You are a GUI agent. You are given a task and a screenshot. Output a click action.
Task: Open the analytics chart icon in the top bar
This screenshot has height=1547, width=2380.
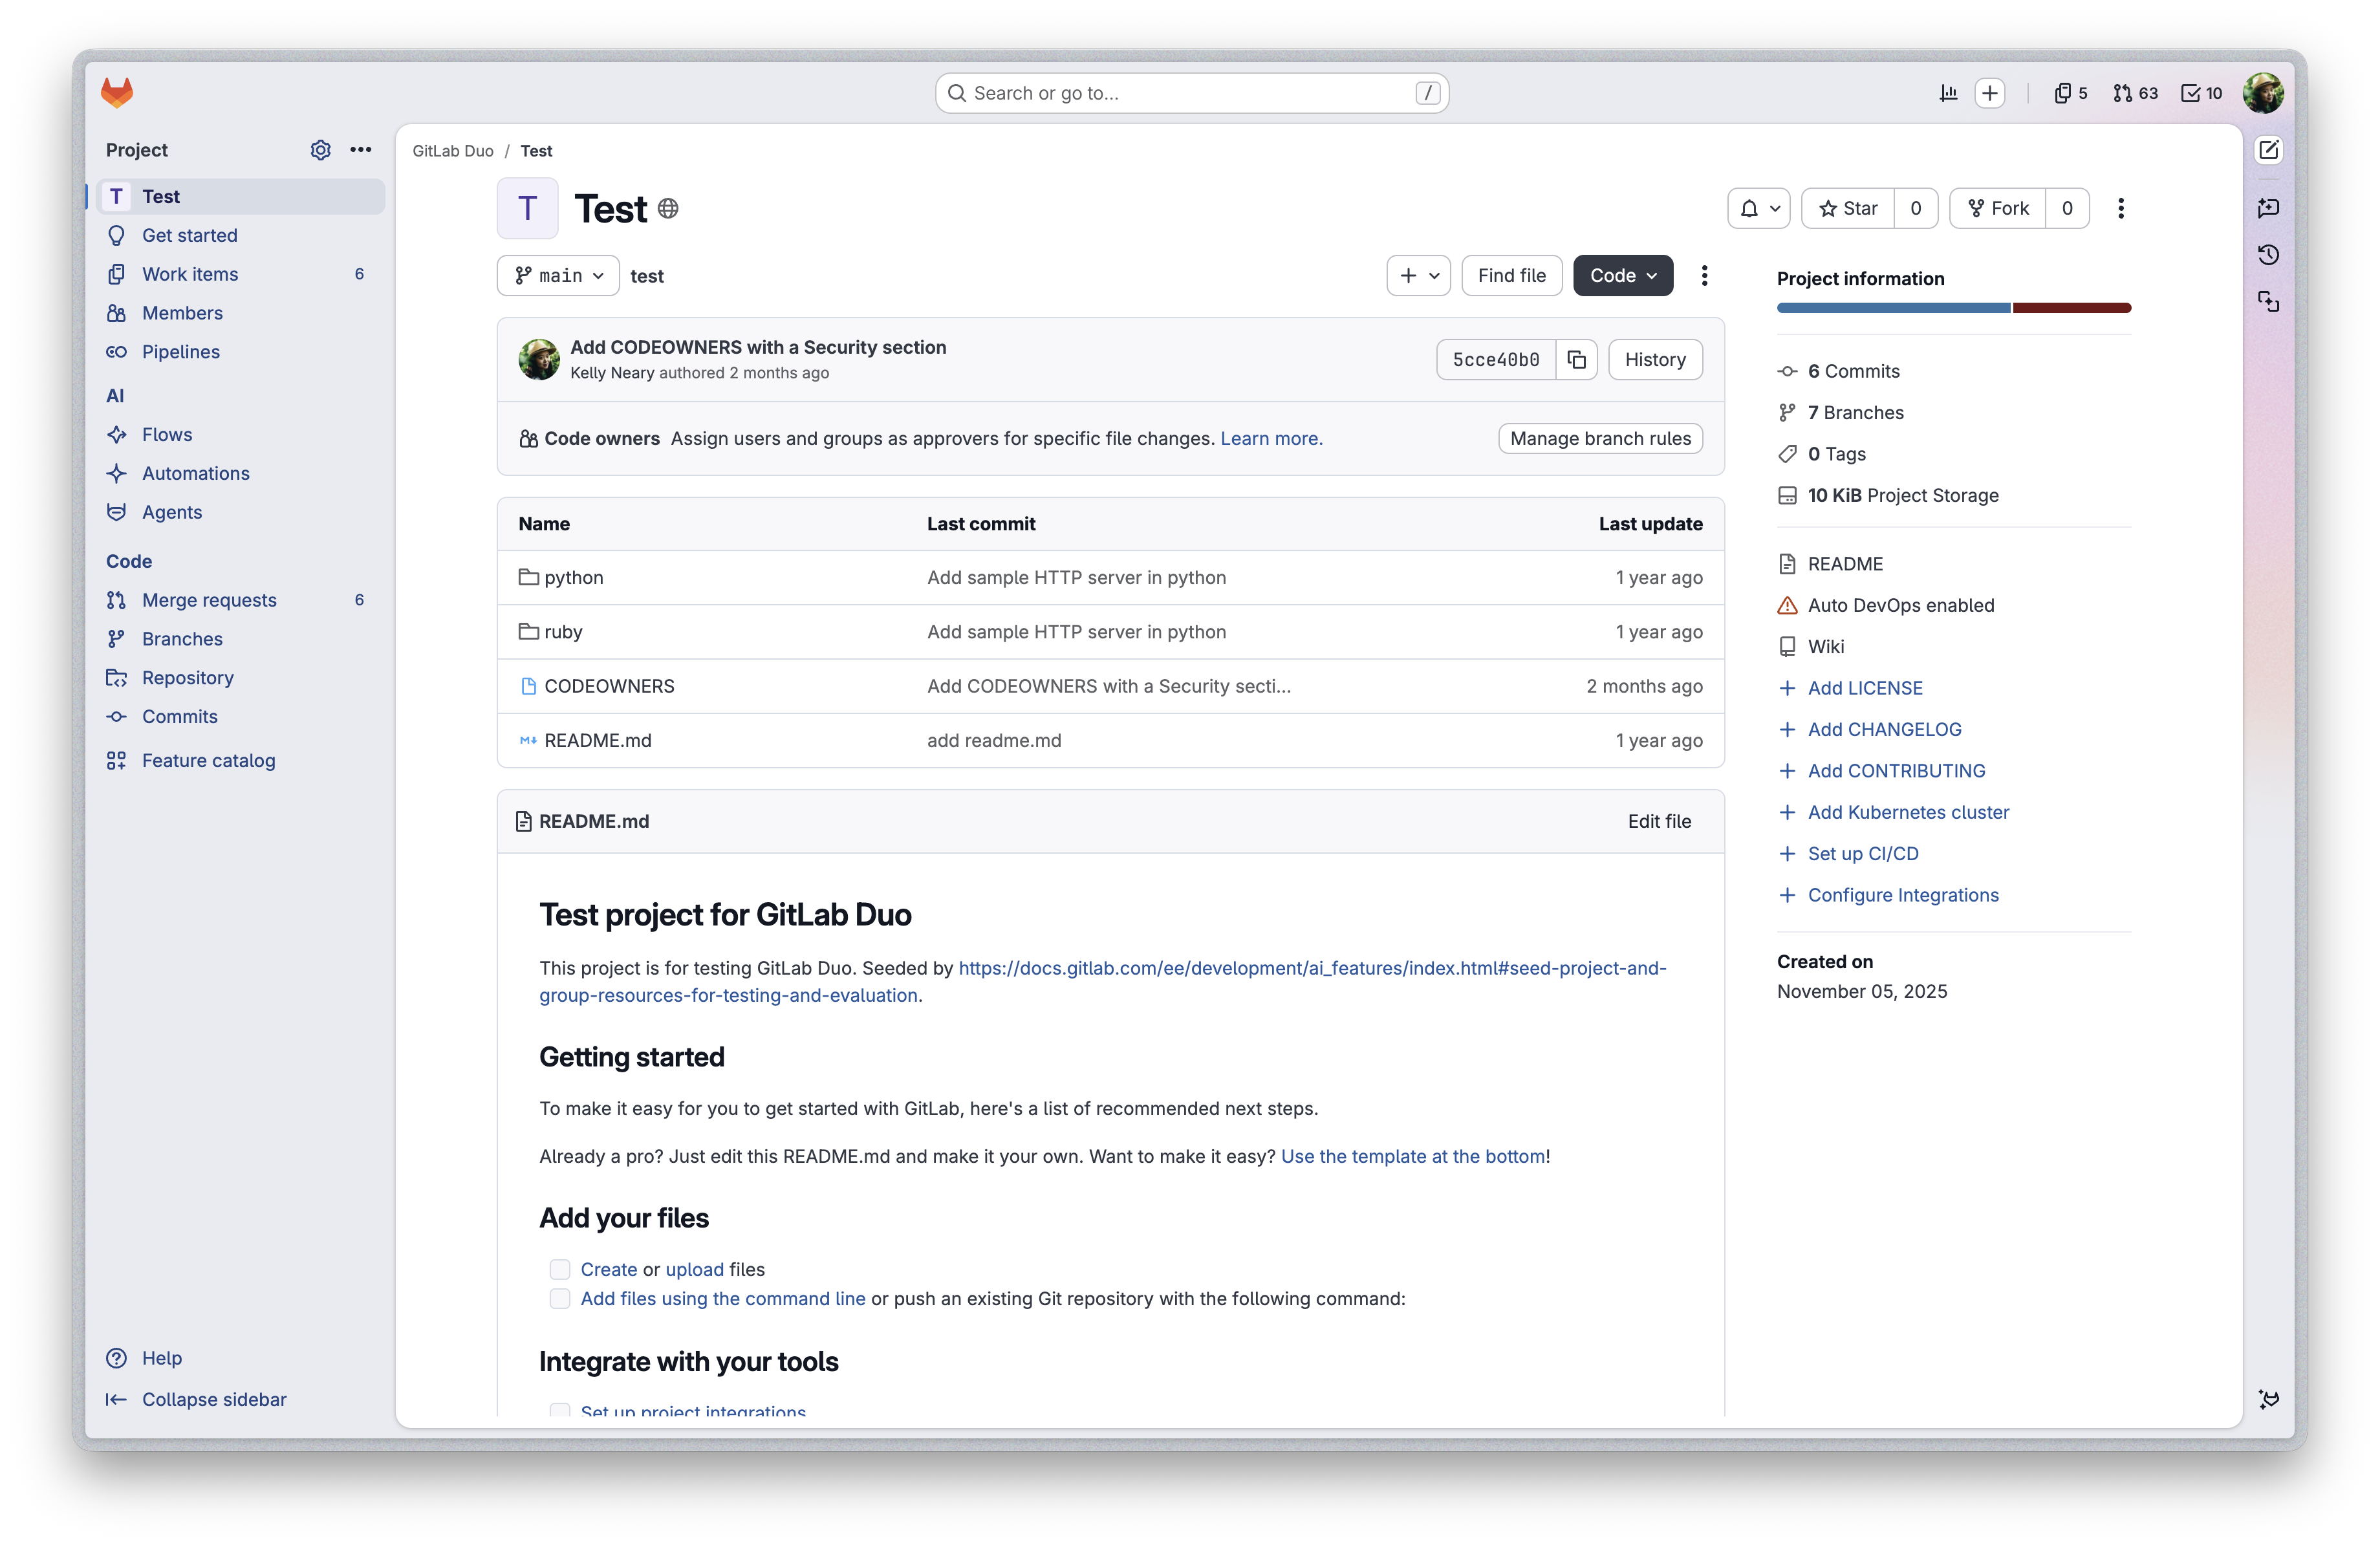tap(1948, 93)
